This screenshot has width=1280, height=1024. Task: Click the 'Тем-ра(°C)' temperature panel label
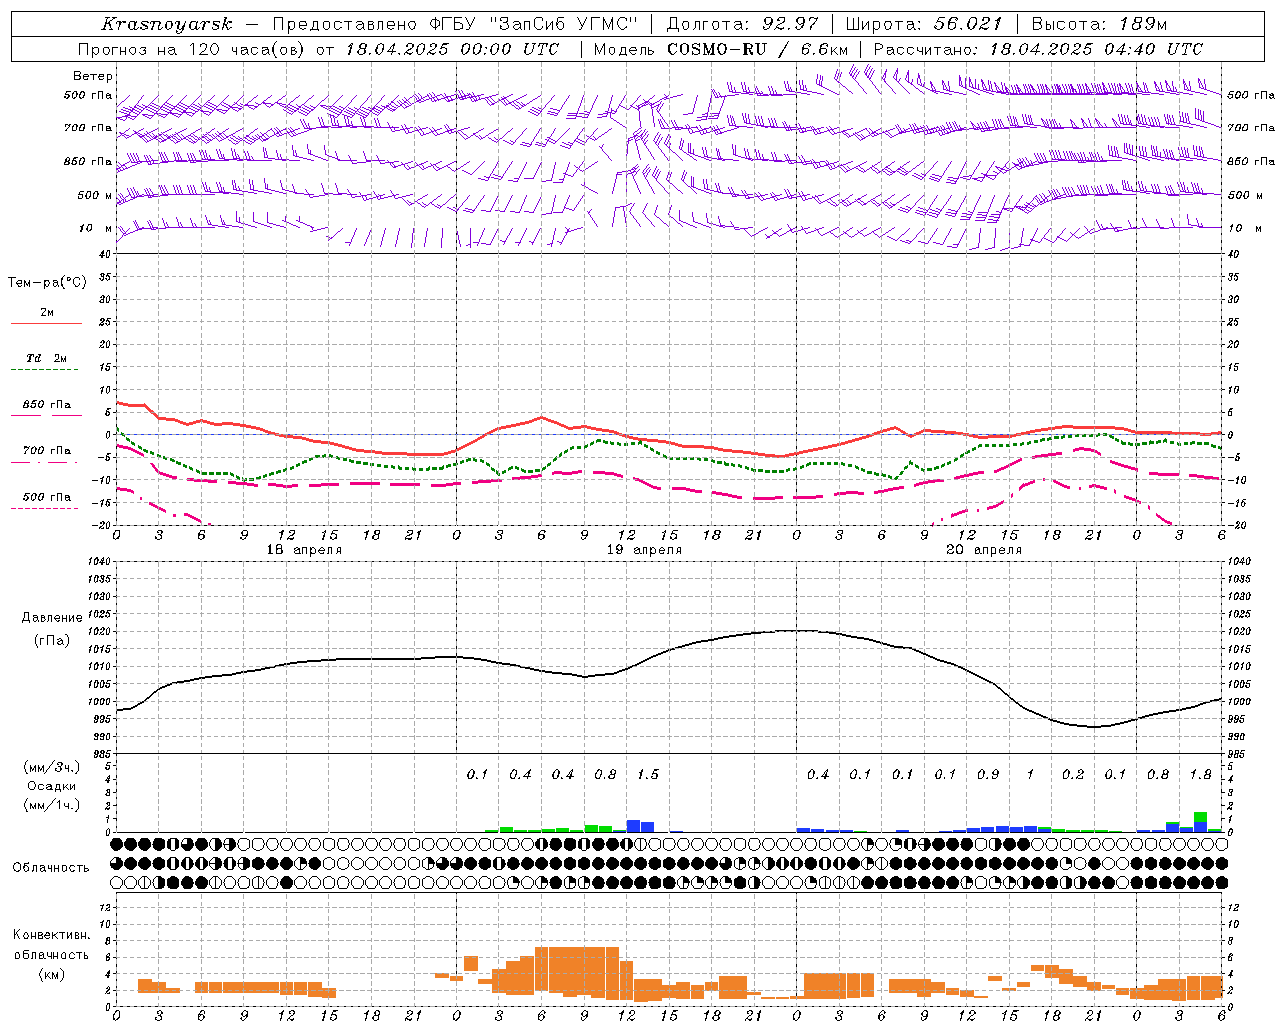pos(47,282)
